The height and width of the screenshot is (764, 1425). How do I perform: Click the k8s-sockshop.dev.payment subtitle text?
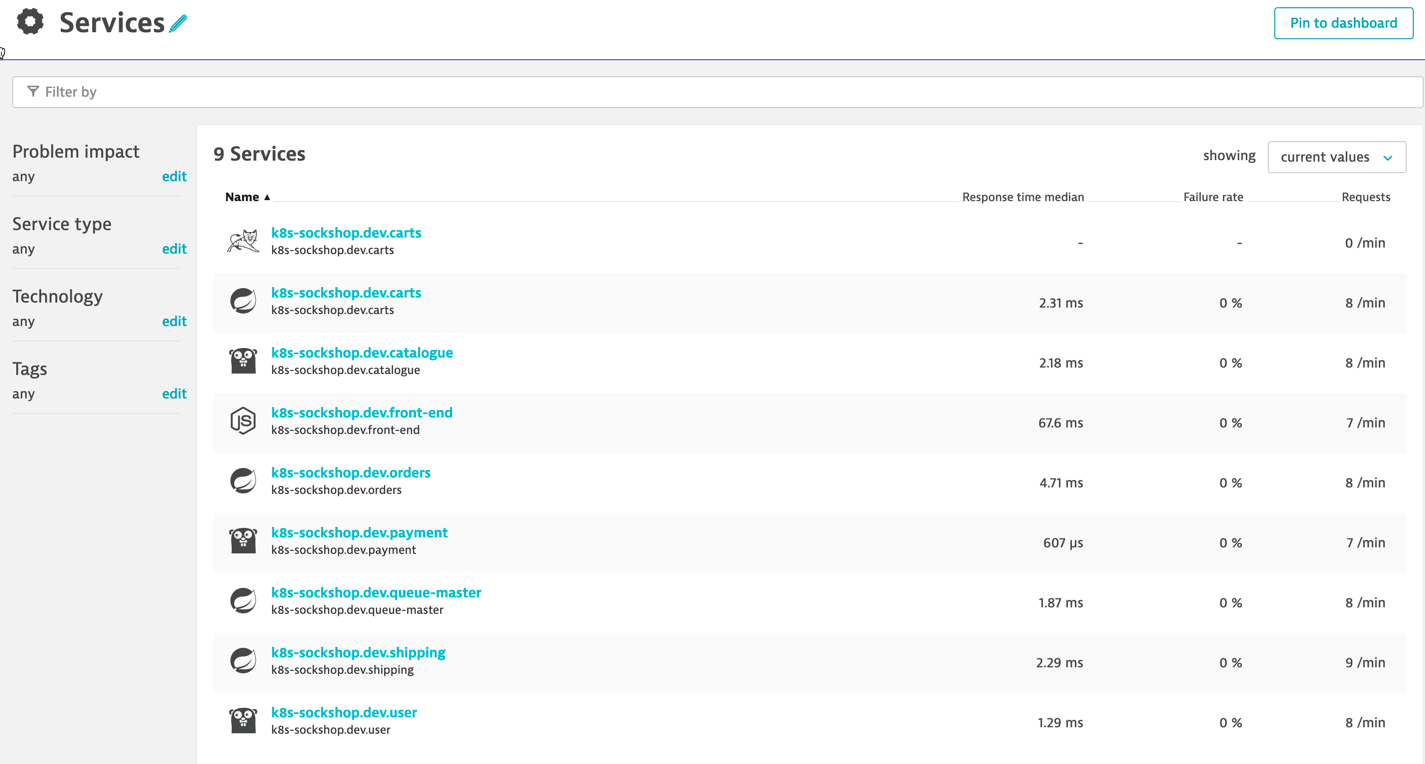343,550
